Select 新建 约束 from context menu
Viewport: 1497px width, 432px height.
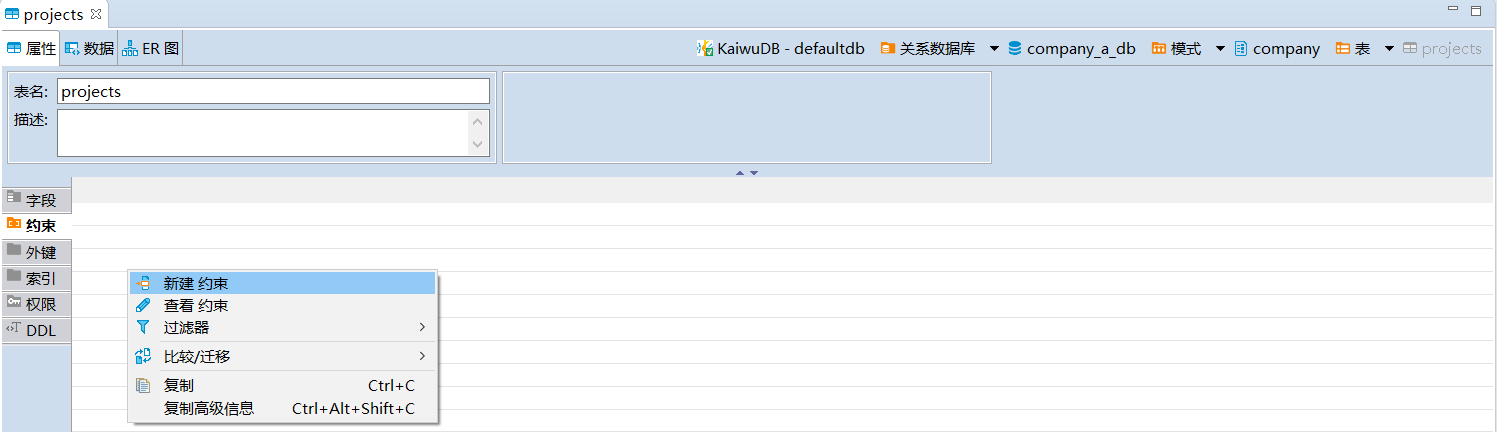tap(196, 284)
